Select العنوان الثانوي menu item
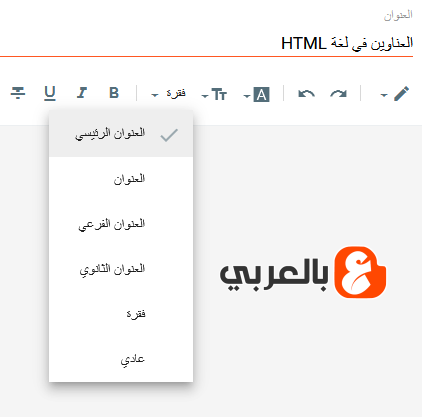Viewport: 422px width, 417px height. click(x=121, y=269)
